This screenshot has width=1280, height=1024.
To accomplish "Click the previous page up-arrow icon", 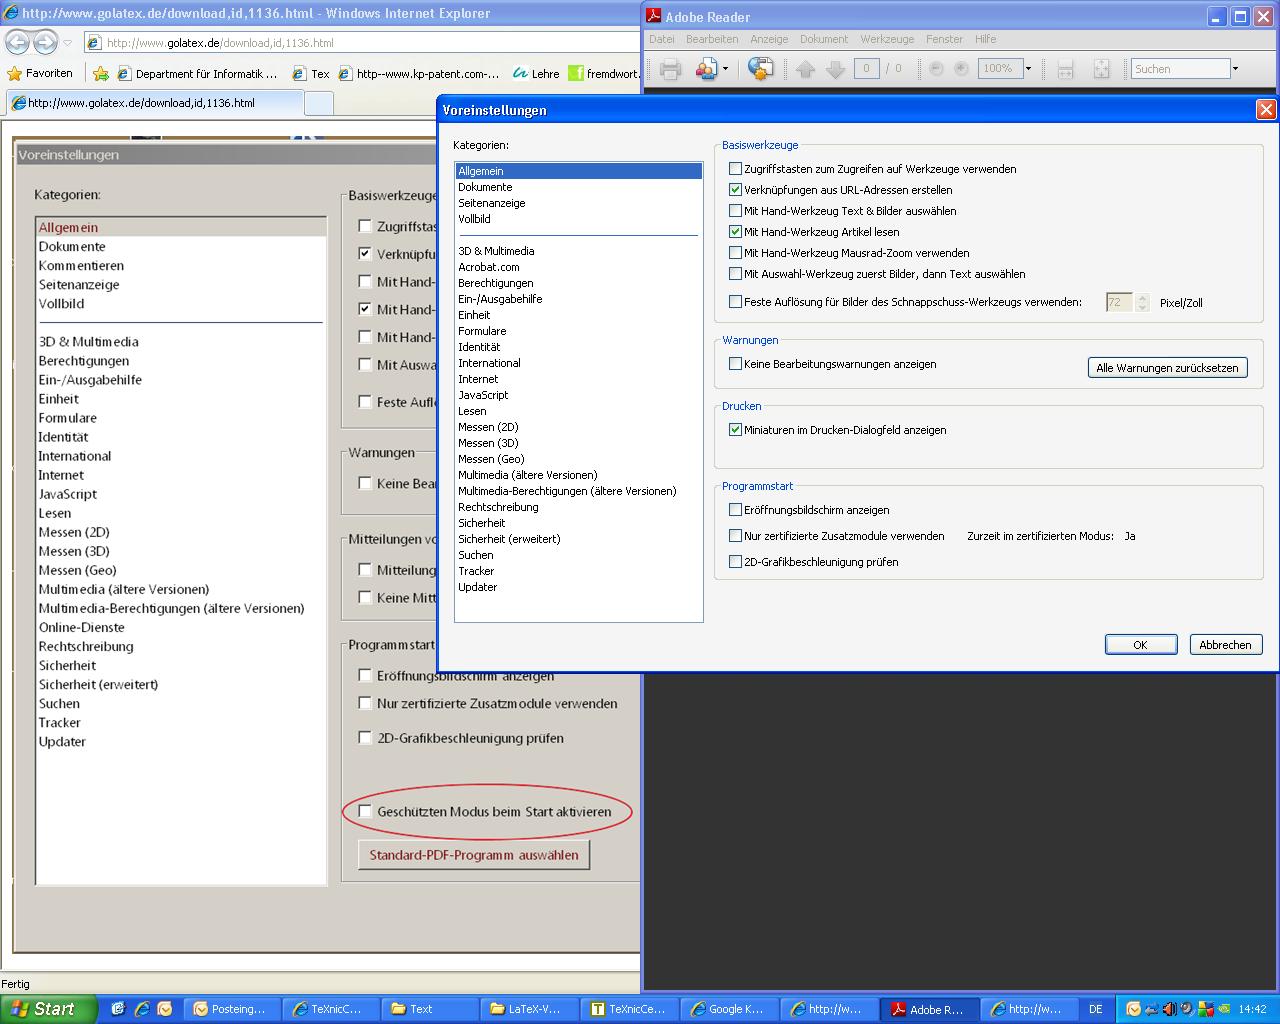I will pyautogui.click(x=806, y=69).
